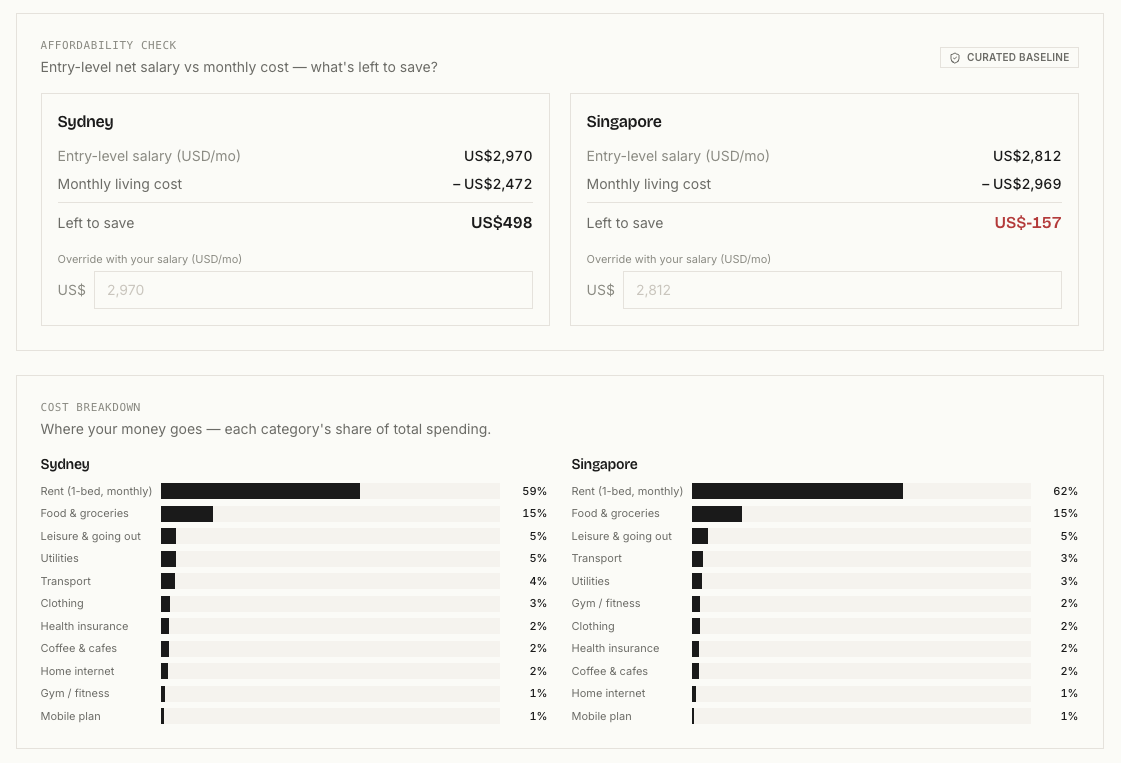This screenshot has width=1121, height=763.
Task: Click Singapore heading in Cost Breakdown
Action: pos(604,464)
